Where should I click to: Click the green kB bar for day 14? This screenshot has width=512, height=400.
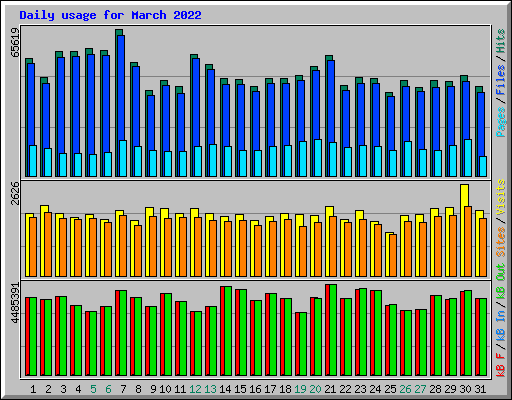point(228,331)
